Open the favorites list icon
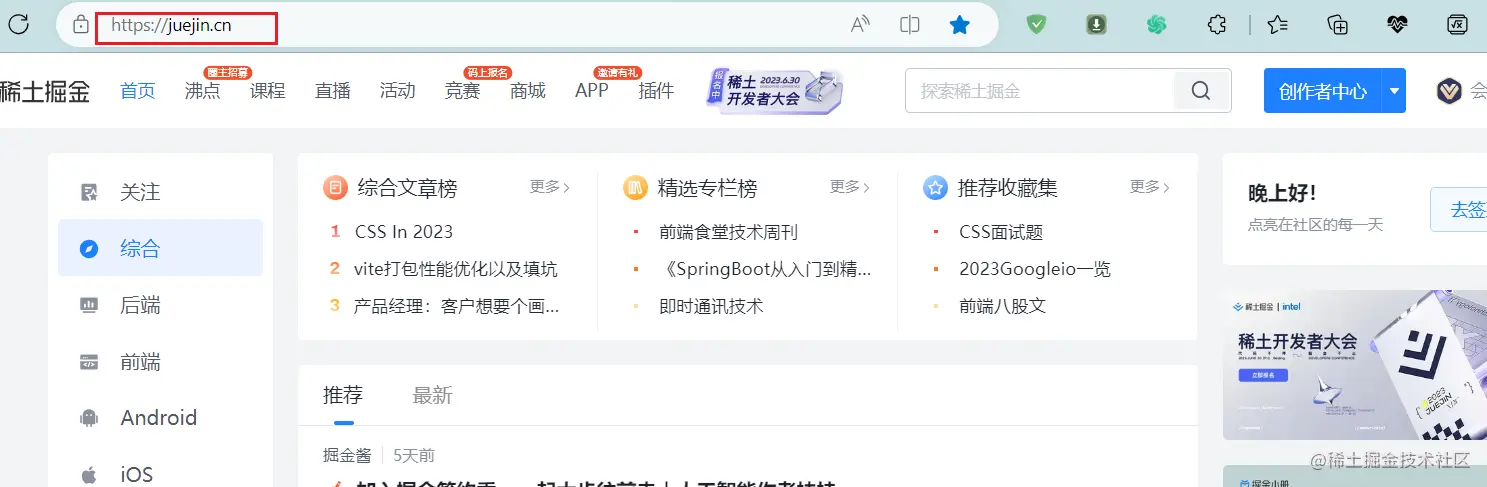 [1278, 25]
